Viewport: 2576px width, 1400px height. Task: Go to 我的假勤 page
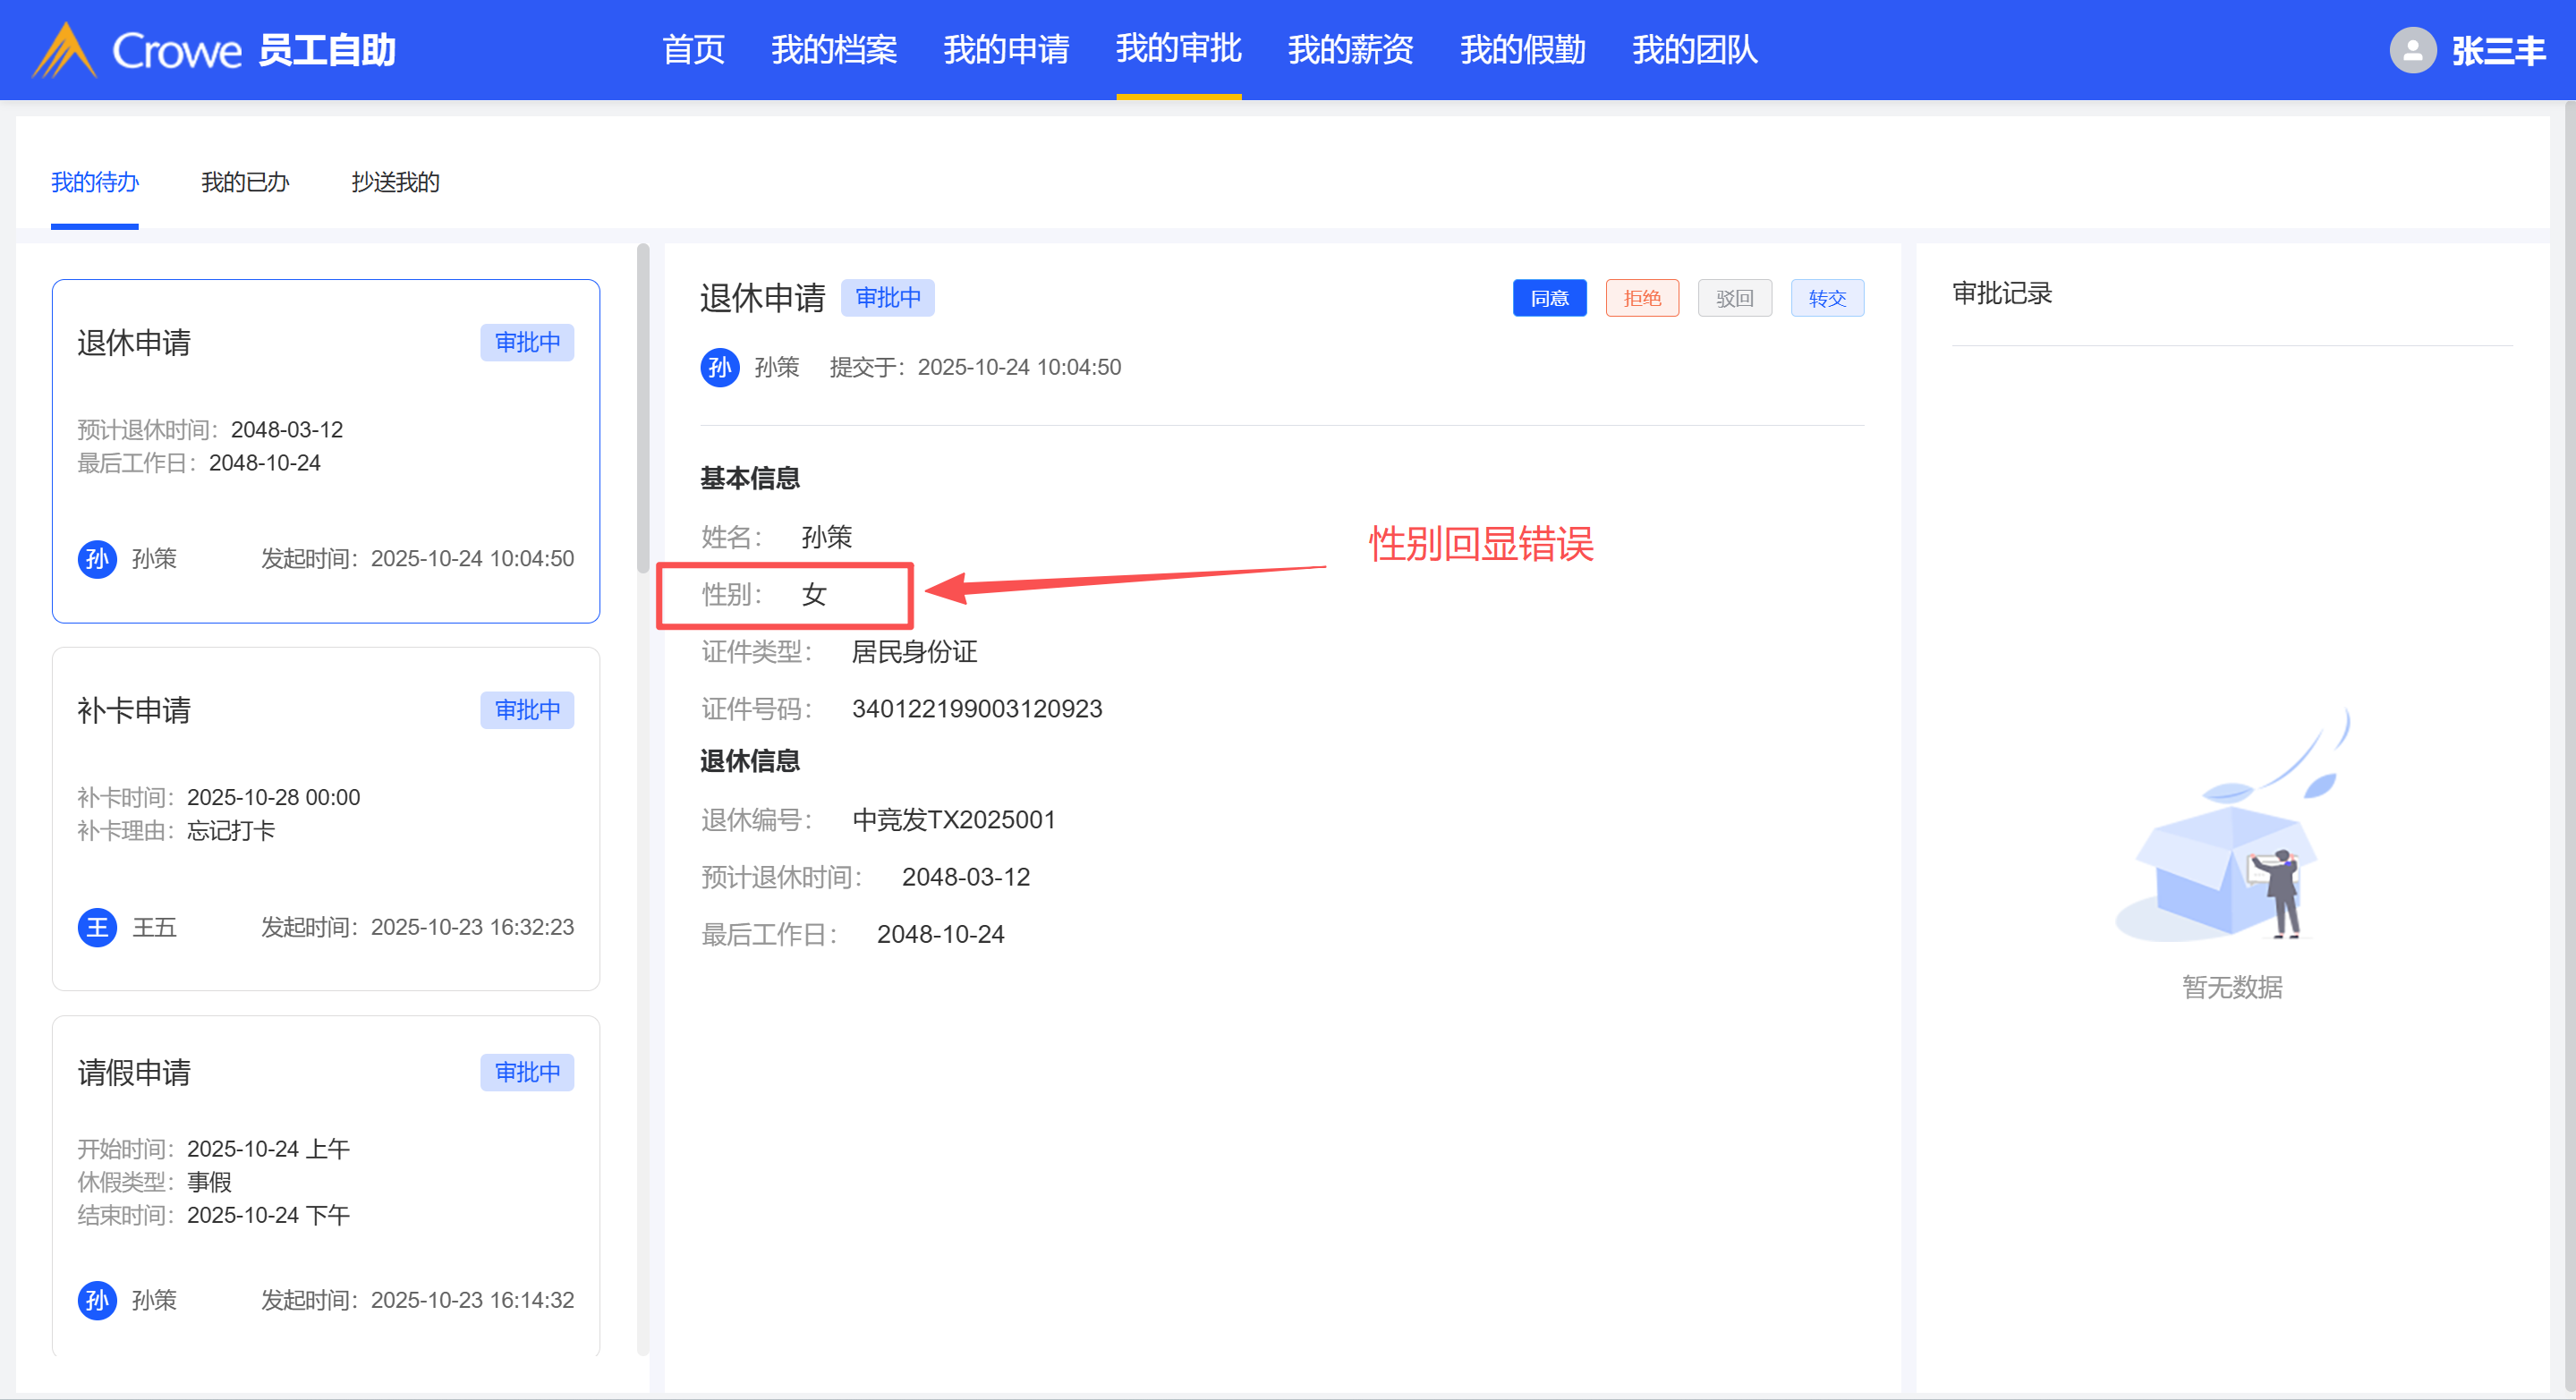coord(1522,49)
